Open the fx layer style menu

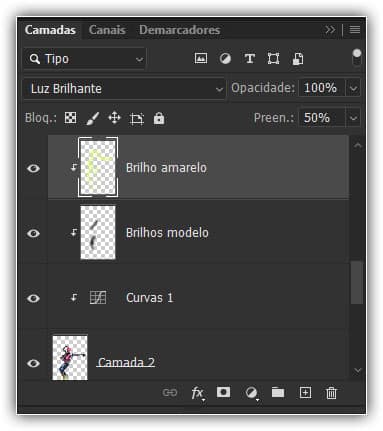point(197,393)
